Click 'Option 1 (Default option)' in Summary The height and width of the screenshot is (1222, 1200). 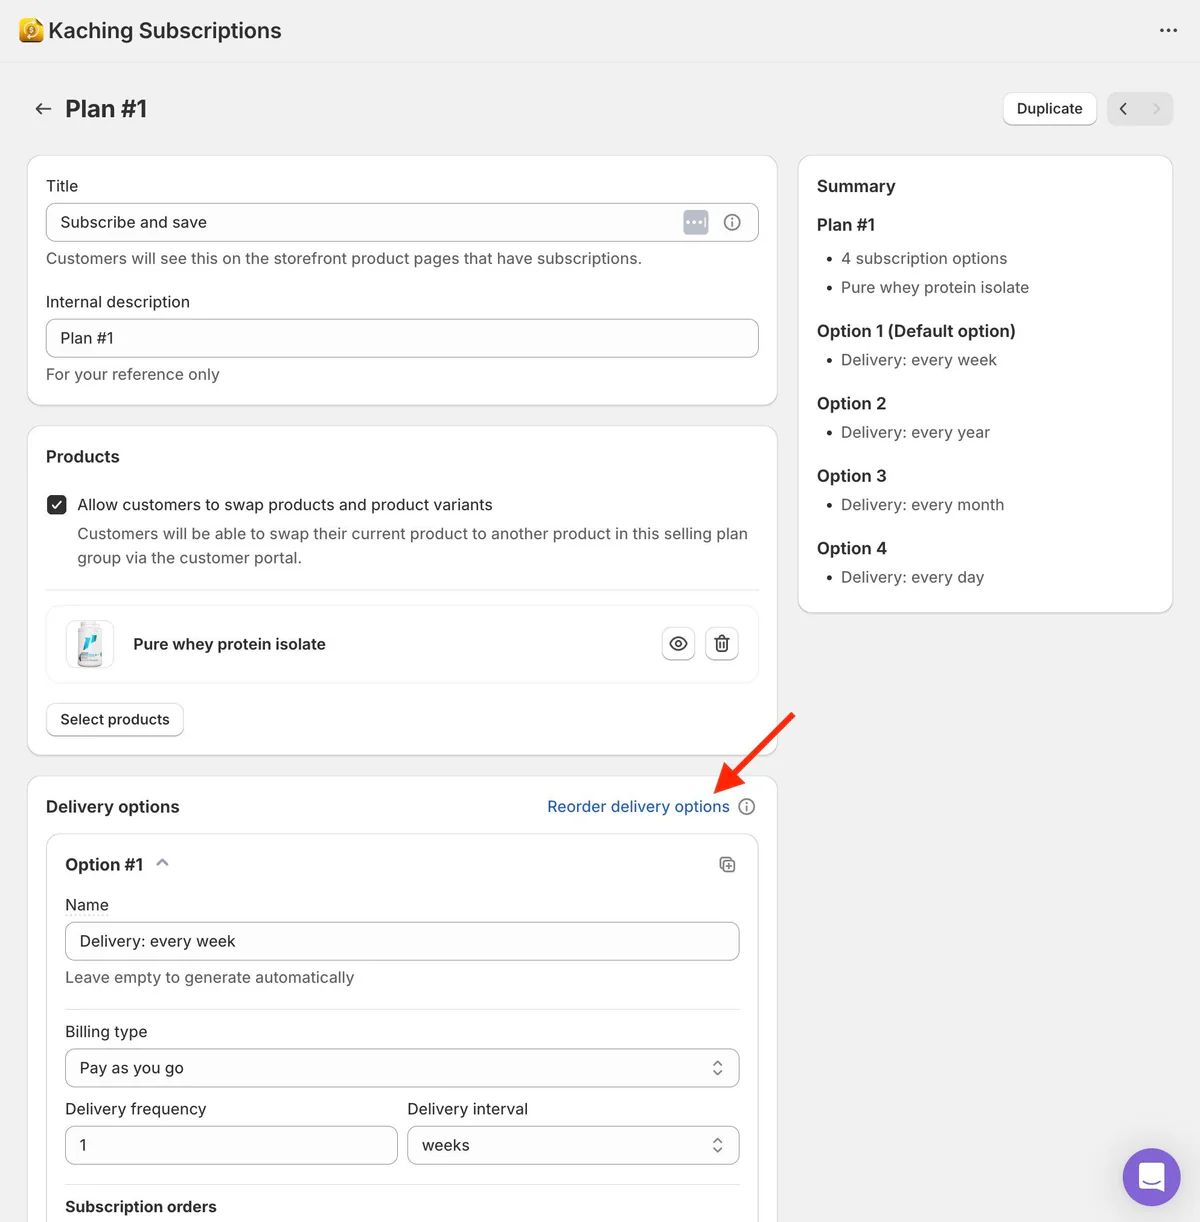point(916,331)
